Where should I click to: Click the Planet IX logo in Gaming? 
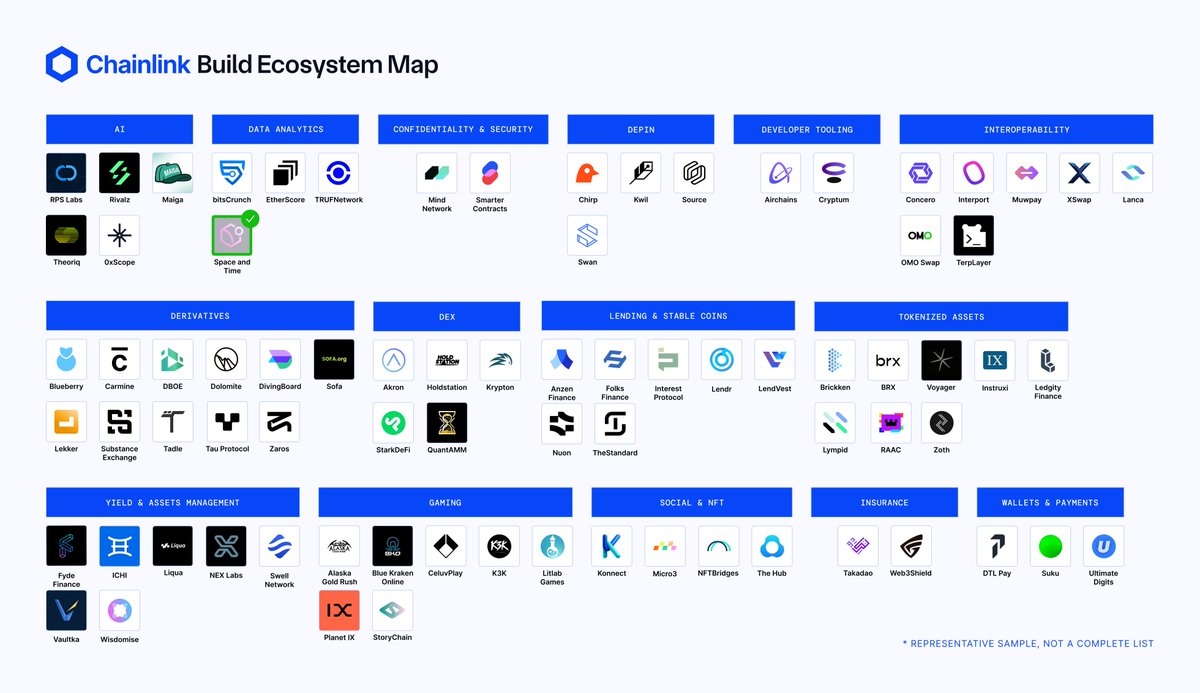pos(339,609)
